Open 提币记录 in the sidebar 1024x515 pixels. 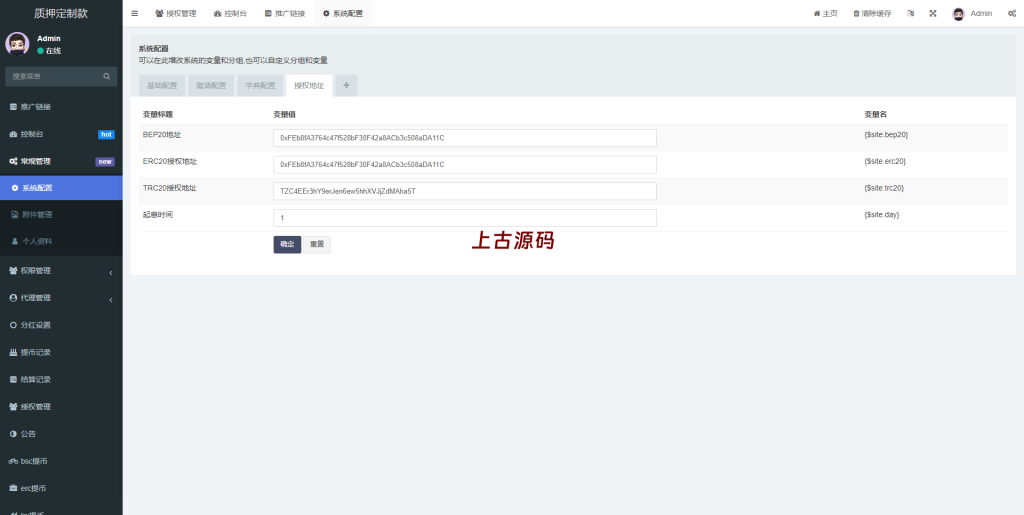pos(61,352)
